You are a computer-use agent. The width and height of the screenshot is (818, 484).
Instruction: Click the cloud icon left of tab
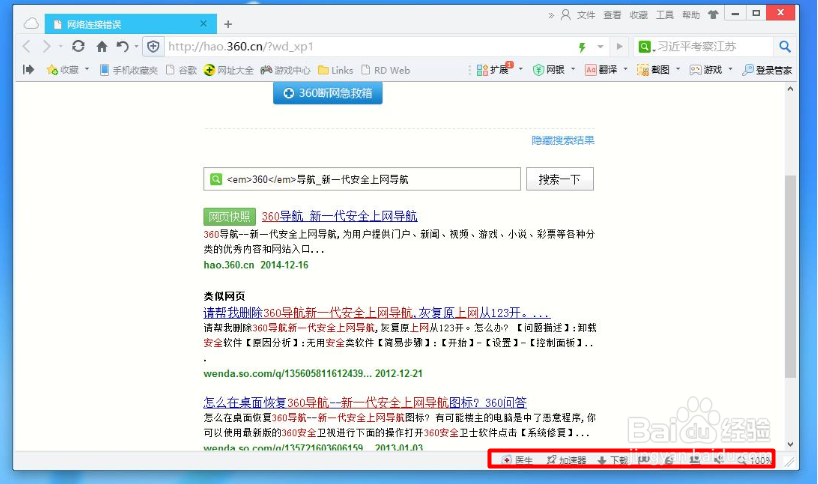pyautogui.click(x=31, y=23)
